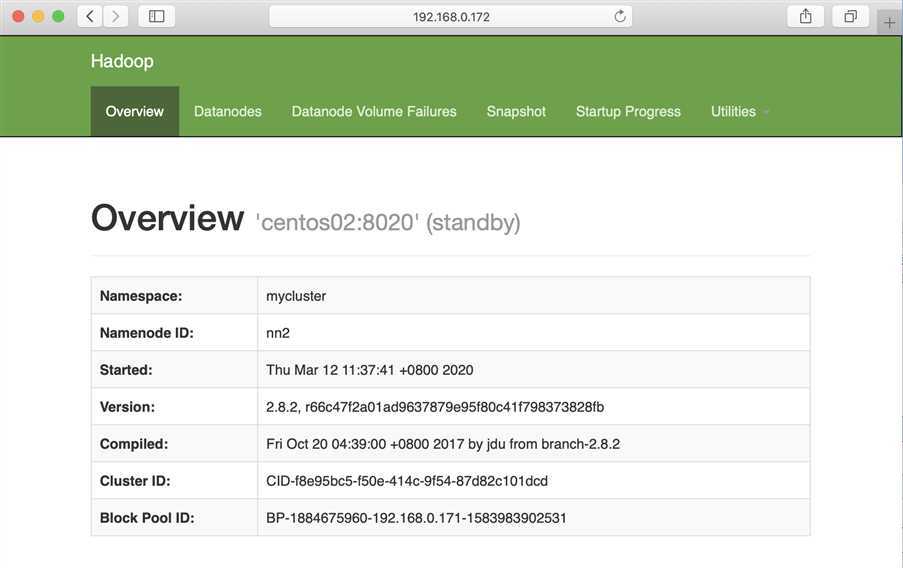
Task: Click the Safari back navigation arrow
Action: coord(90,16)
